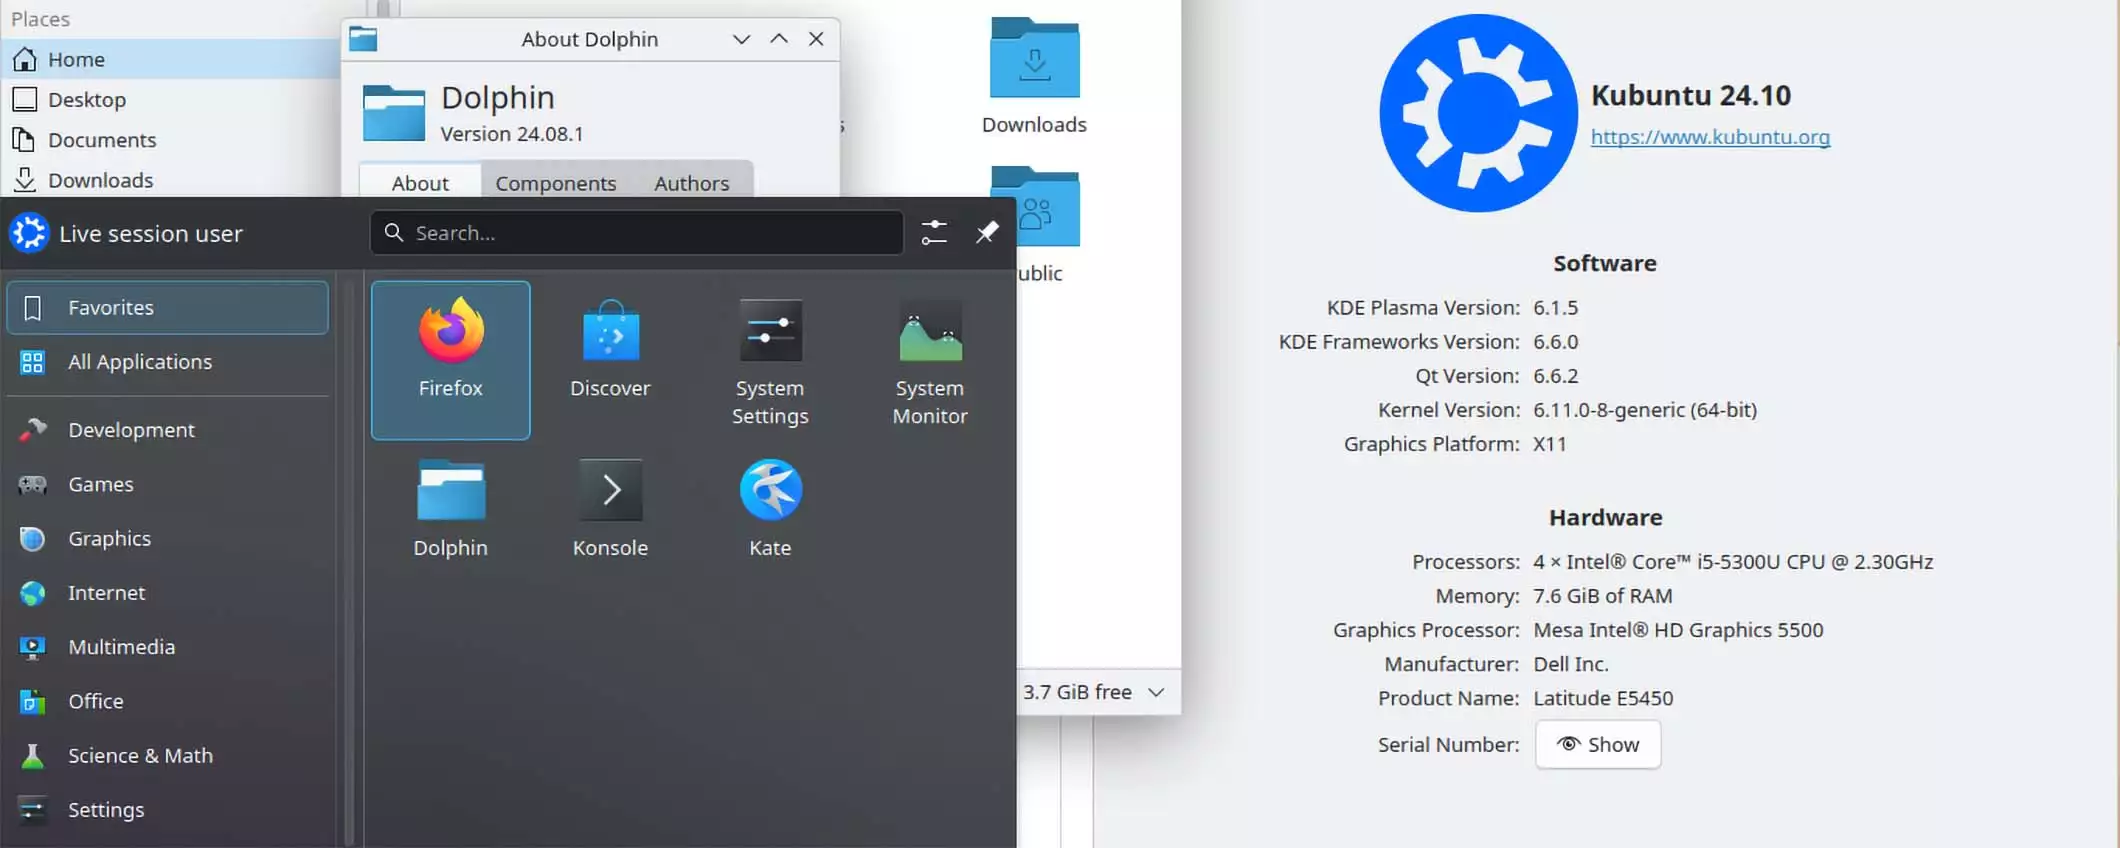Maximize the About Dolphin dialog

coord(779,39)
